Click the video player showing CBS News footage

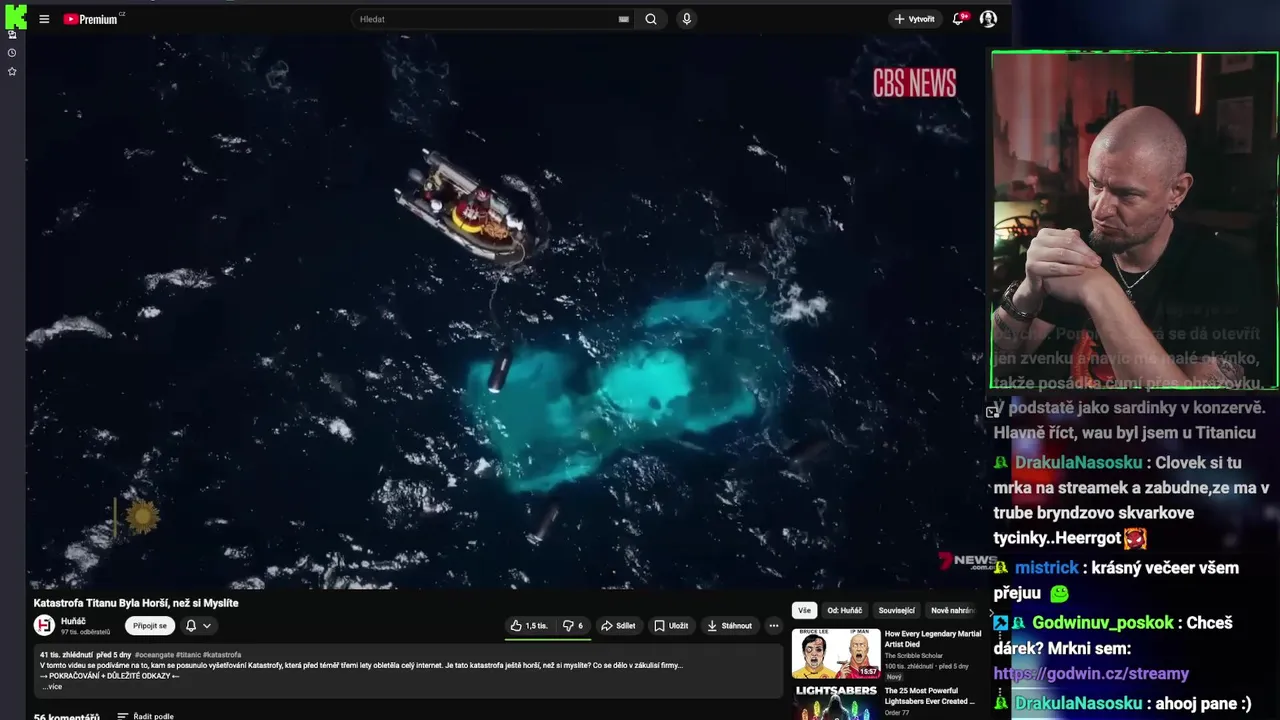pos(505,312)
